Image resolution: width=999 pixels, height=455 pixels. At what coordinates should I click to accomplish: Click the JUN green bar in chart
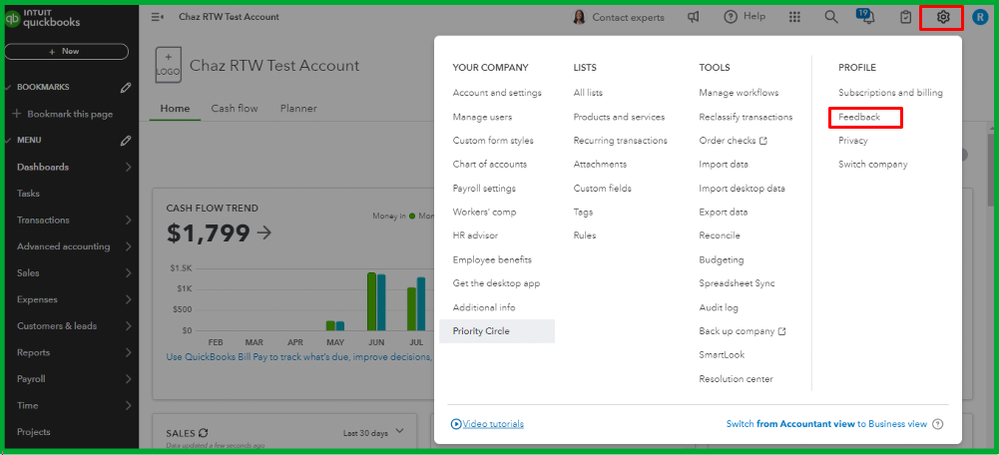(371, 301)
